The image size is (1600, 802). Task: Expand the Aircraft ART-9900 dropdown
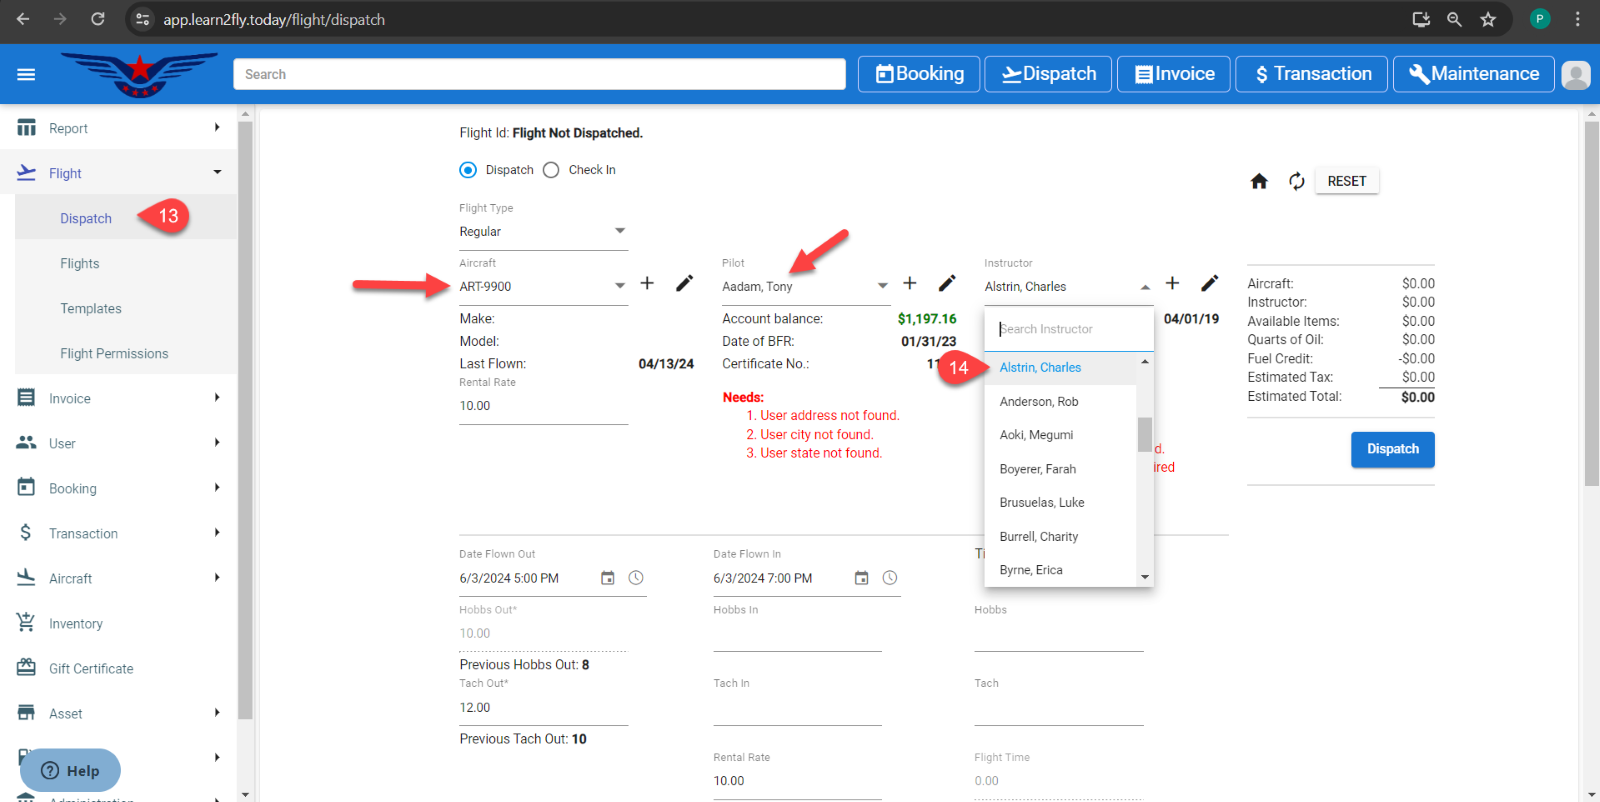(x=620, y=286)
